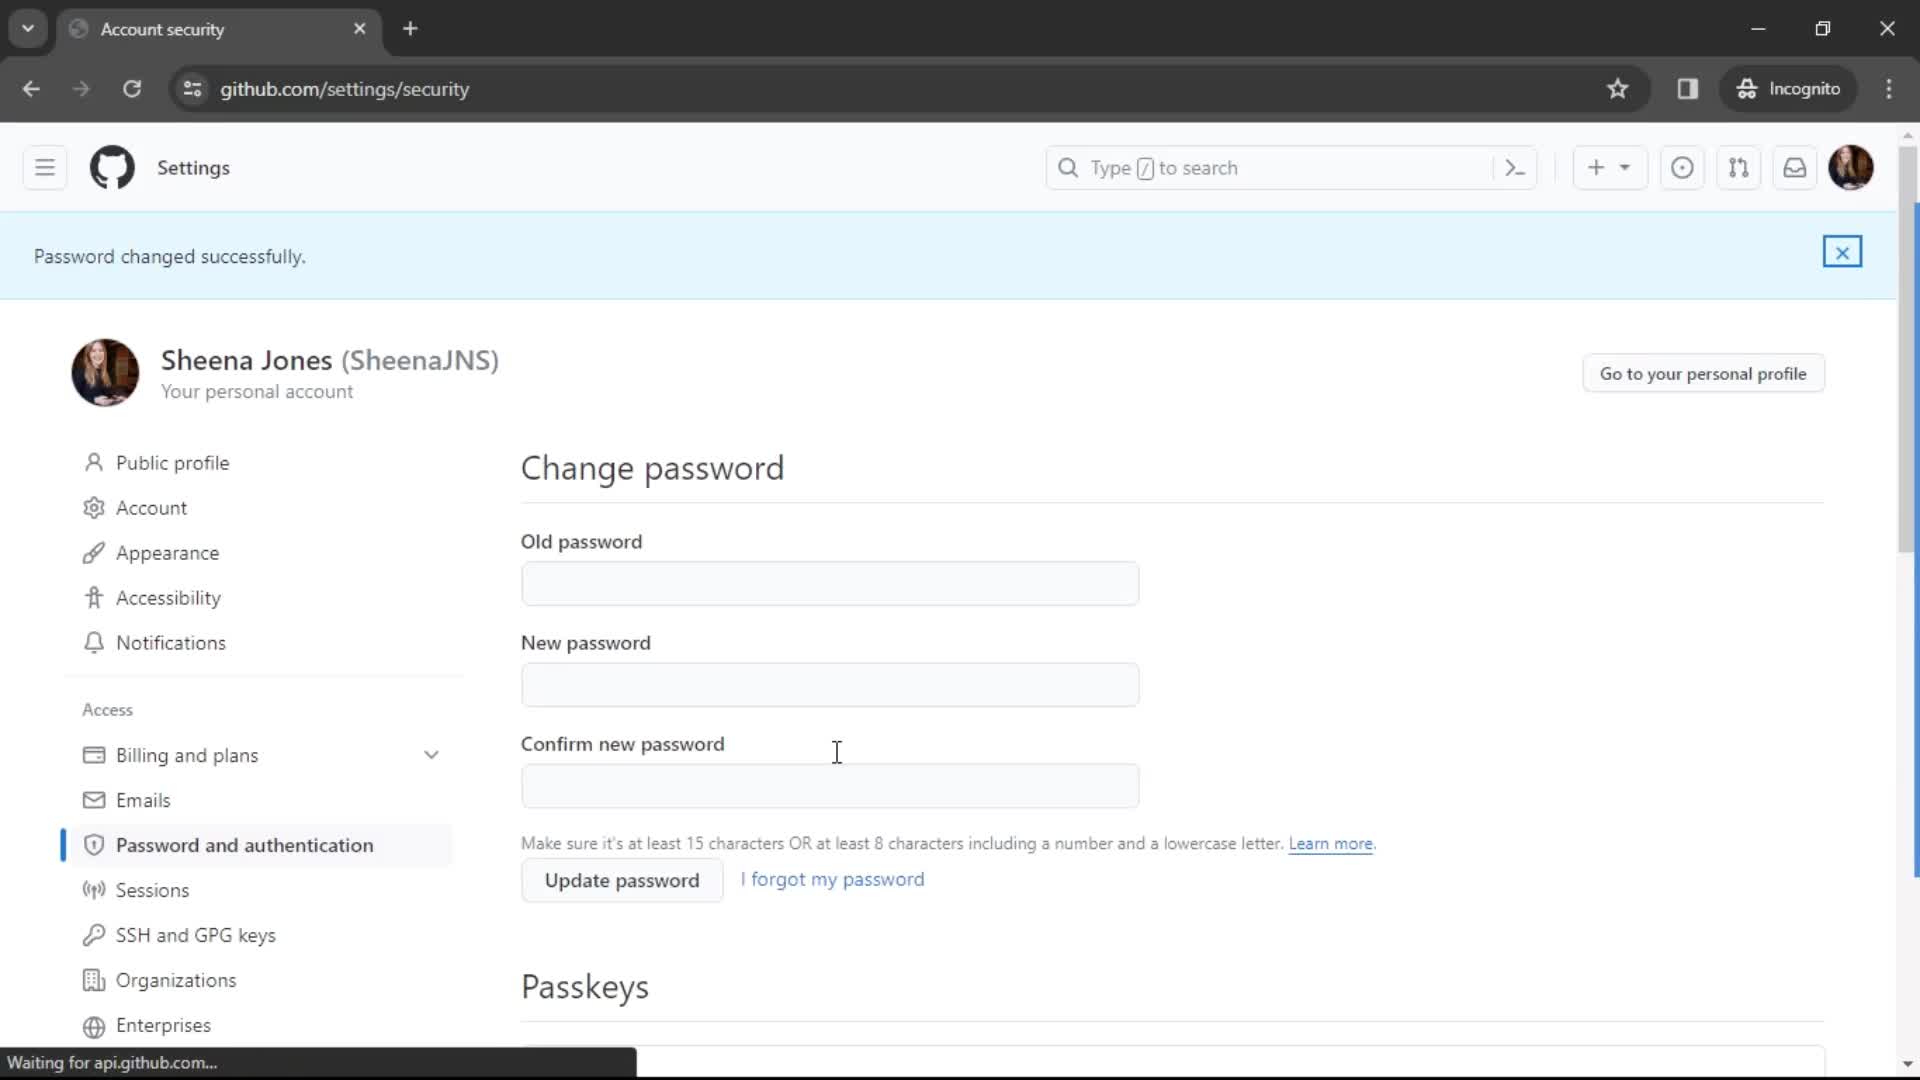
Task: Open the Notifications inbox icon
Action: tap(1795, 168)
